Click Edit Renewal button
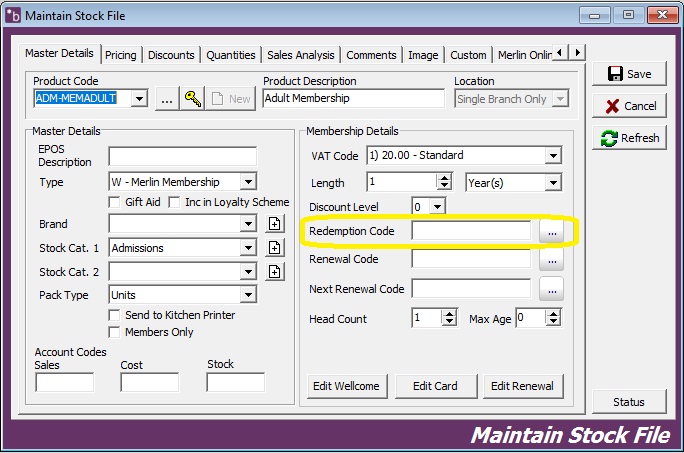 coord(523,386)
